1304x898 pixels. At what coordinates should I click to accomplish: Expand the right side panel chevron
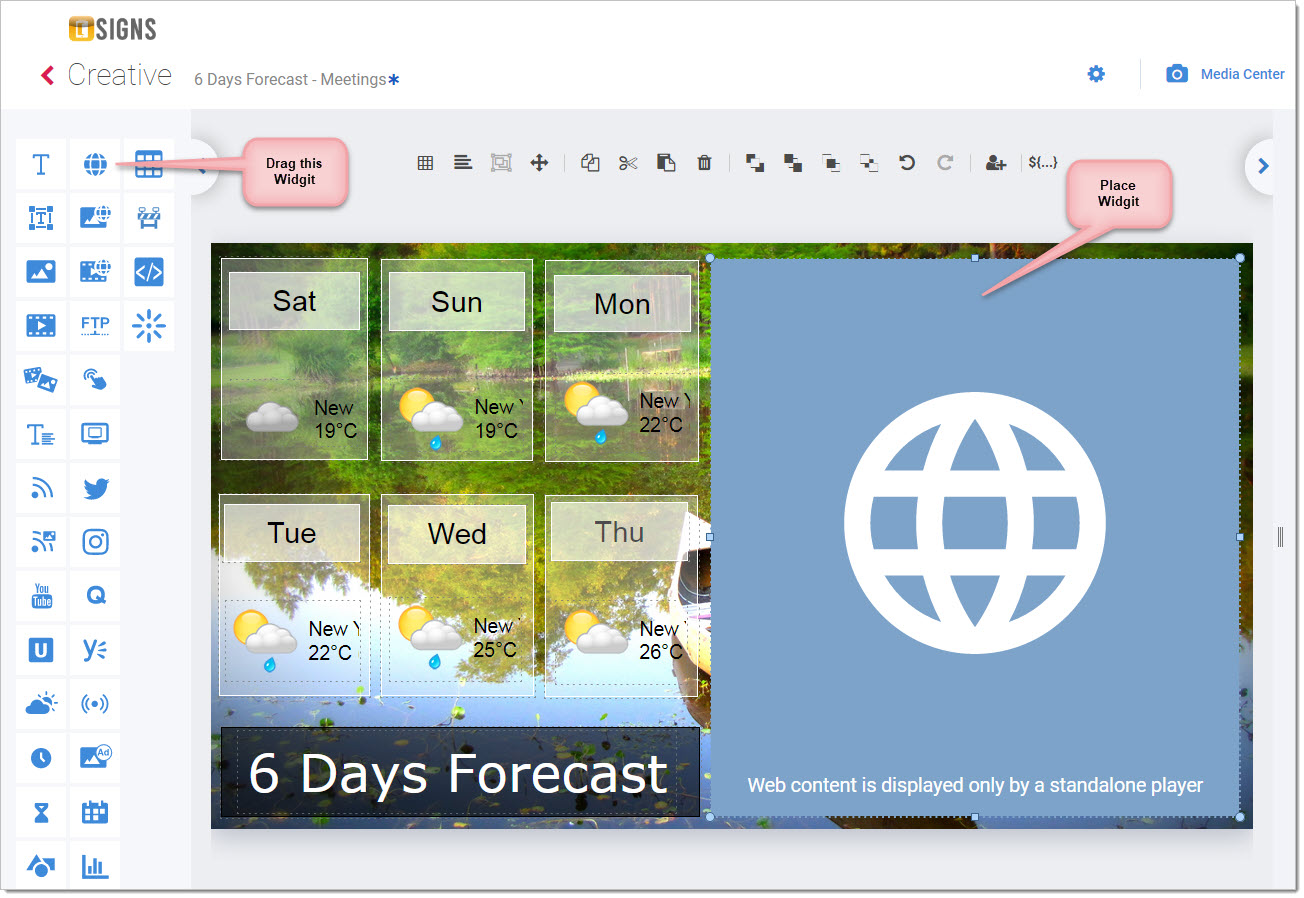(1263, 166)
